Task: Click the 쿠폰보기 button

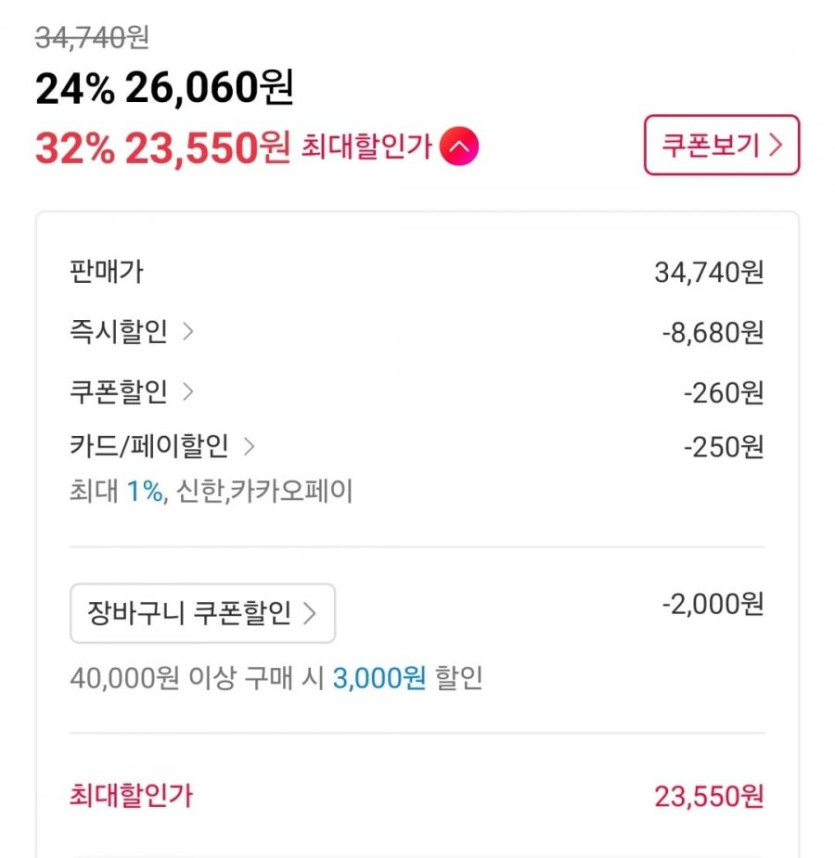Action: click(x=721, y=145)
